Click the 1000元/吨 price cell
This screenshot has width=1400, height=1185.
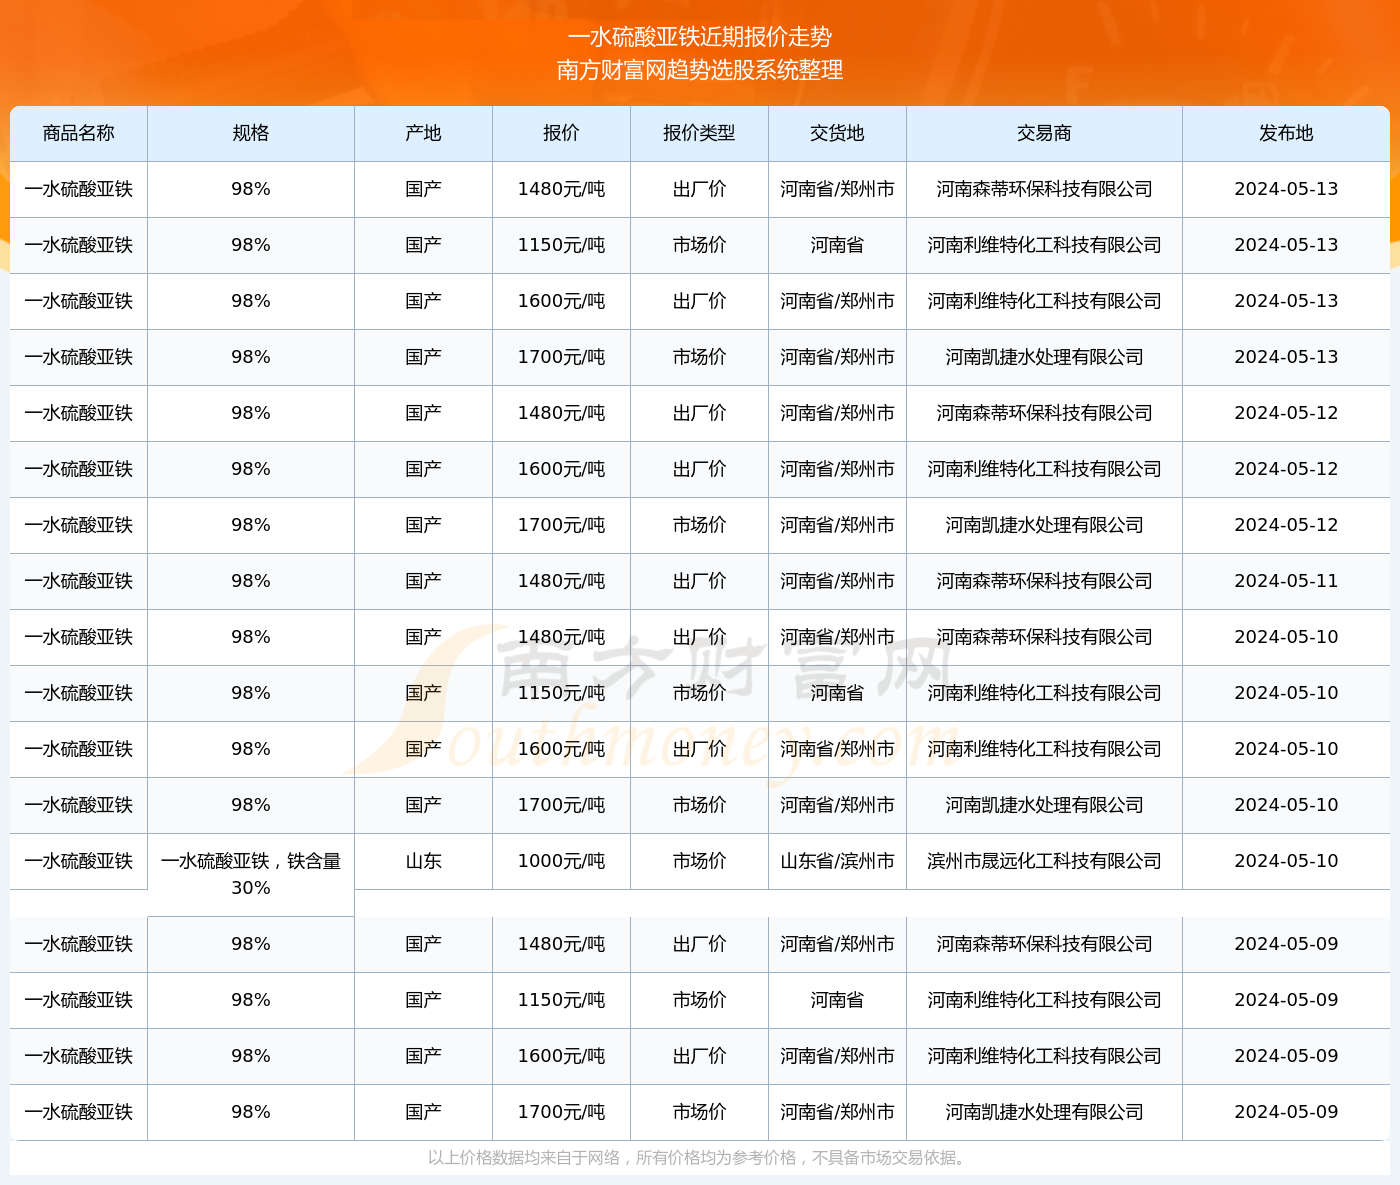click(561, 861)
